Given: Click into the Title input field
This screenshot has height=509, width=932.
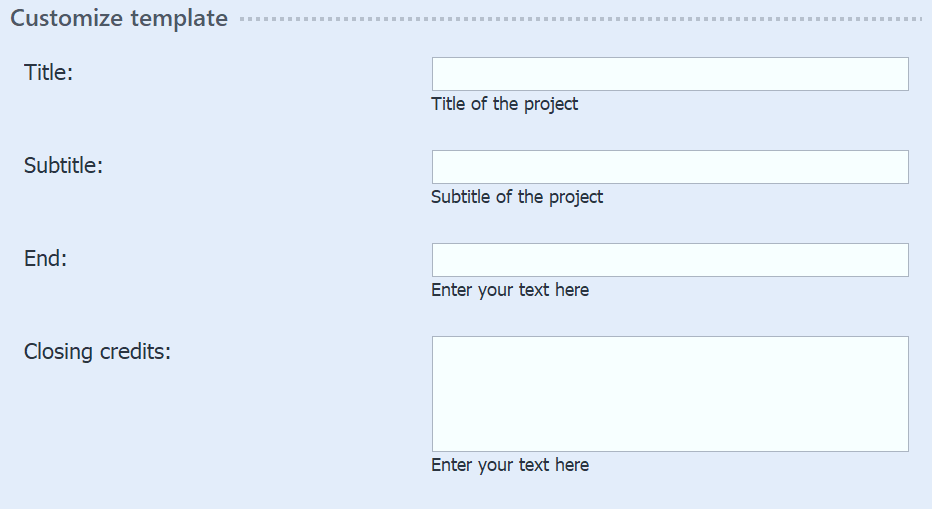Looking at the screenshot, I should click(x=670, y=74).
